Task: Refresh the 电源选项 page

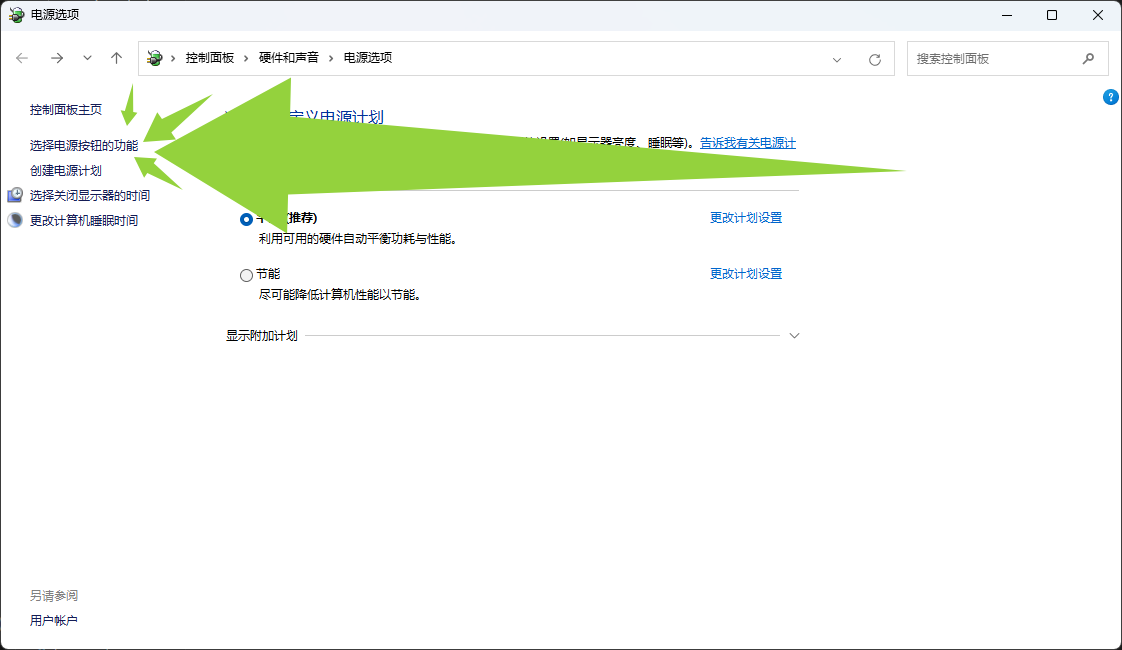Action: (x=874, y=59)
